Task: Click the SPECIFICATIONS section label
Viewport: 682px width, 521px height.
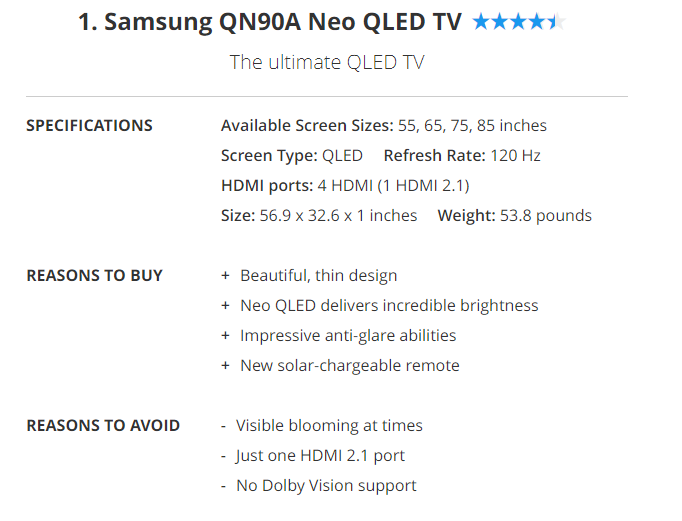Action: pos(89,126)
